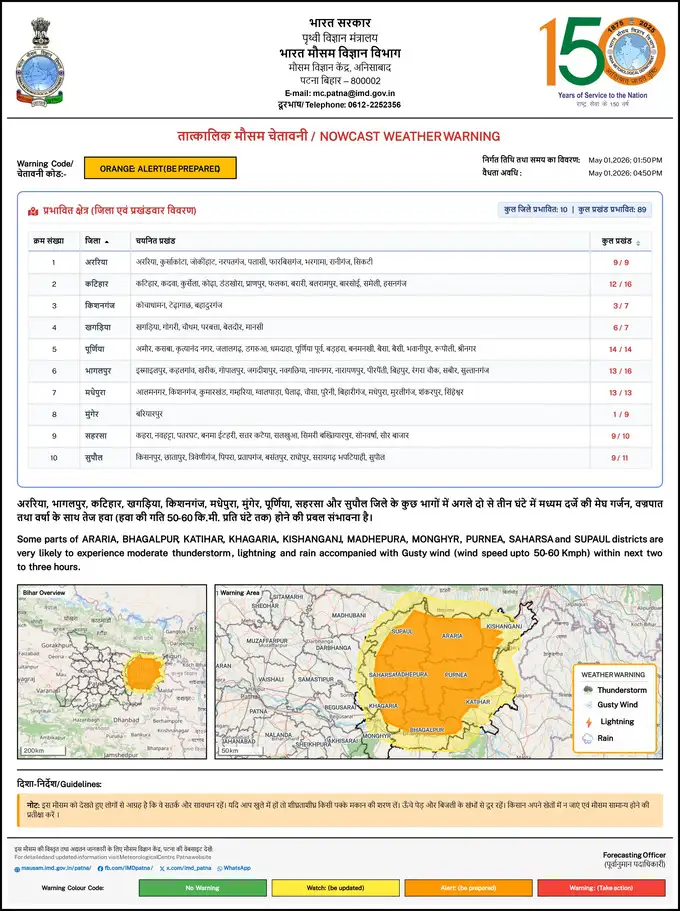Sort by कुल प्रखंड column arrows

638,242
